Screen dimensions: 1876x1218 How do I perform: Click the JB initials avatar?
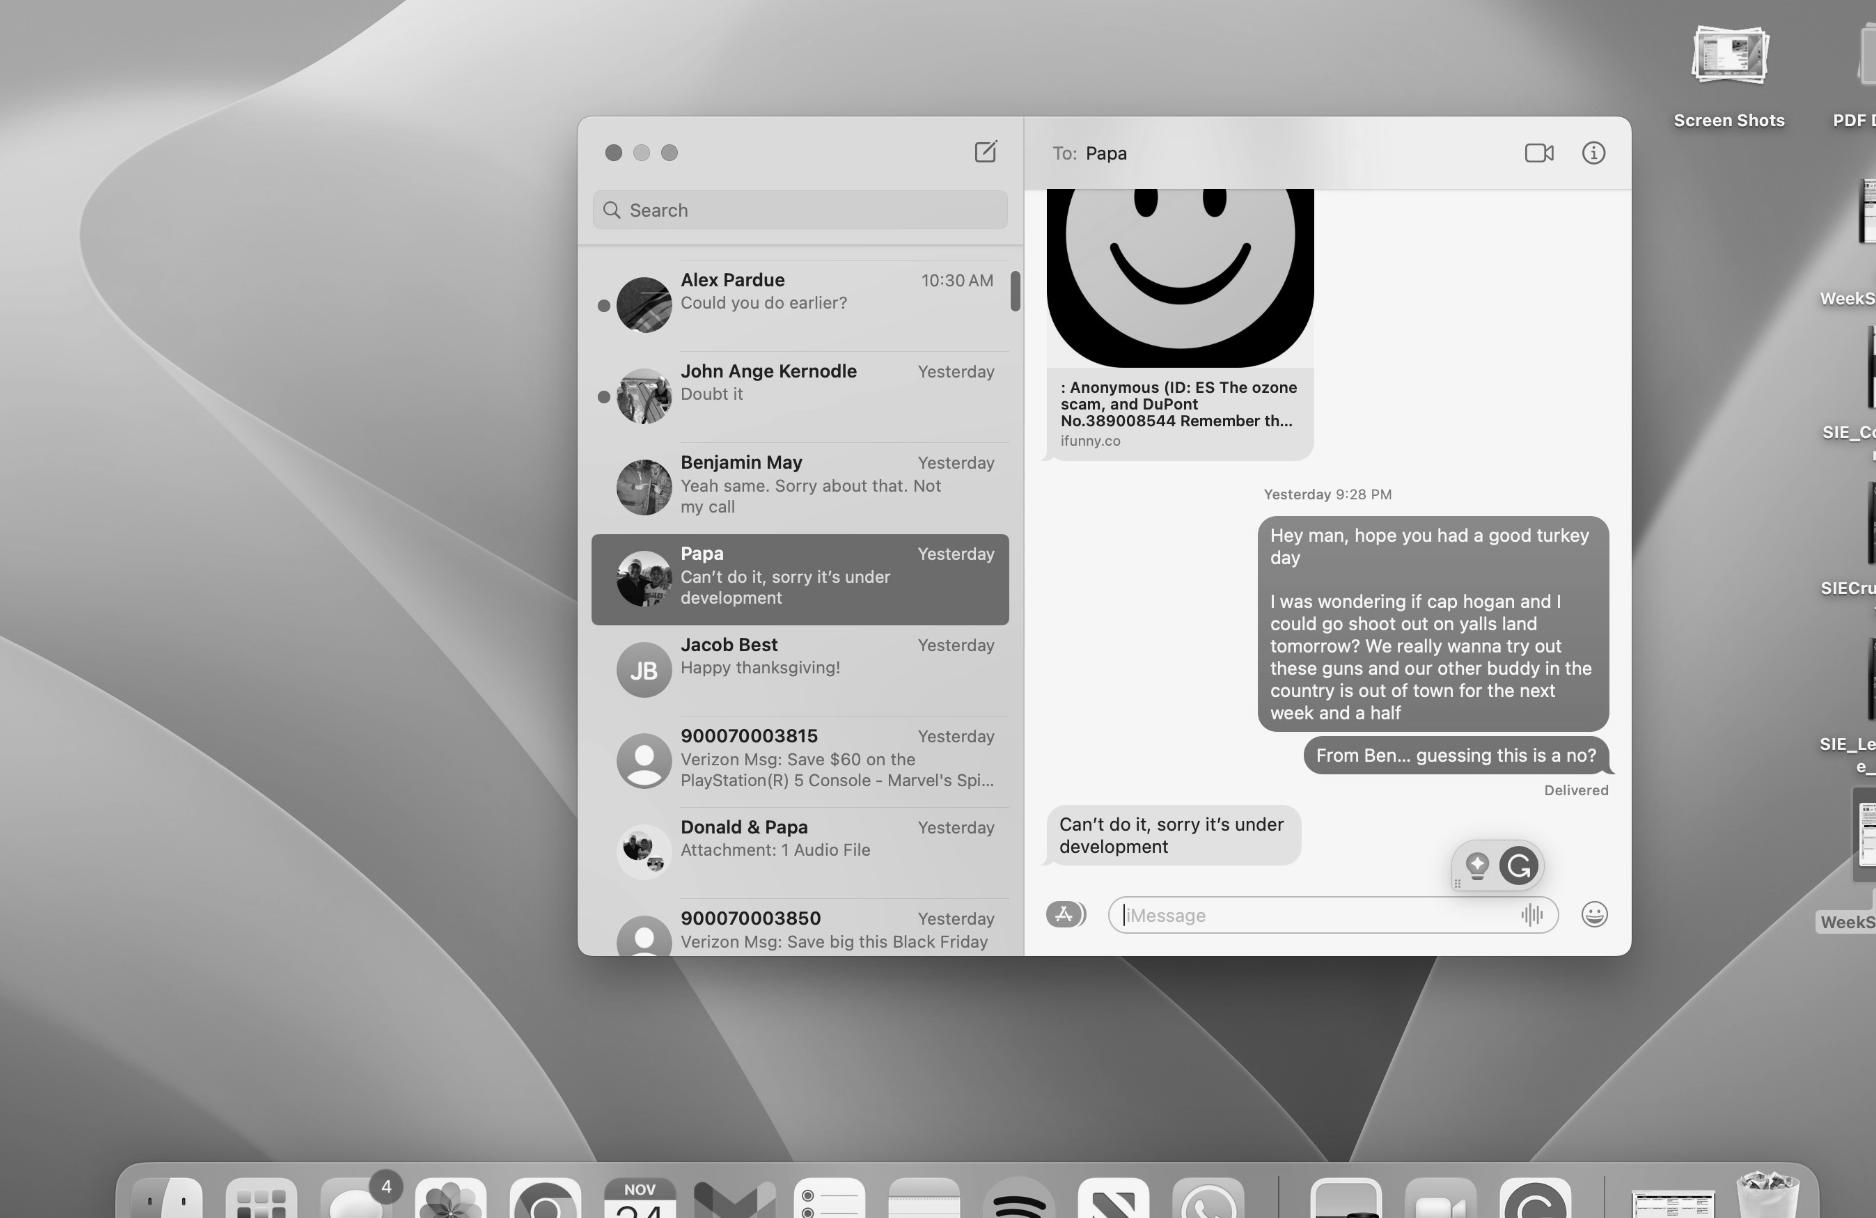(644, 670)
